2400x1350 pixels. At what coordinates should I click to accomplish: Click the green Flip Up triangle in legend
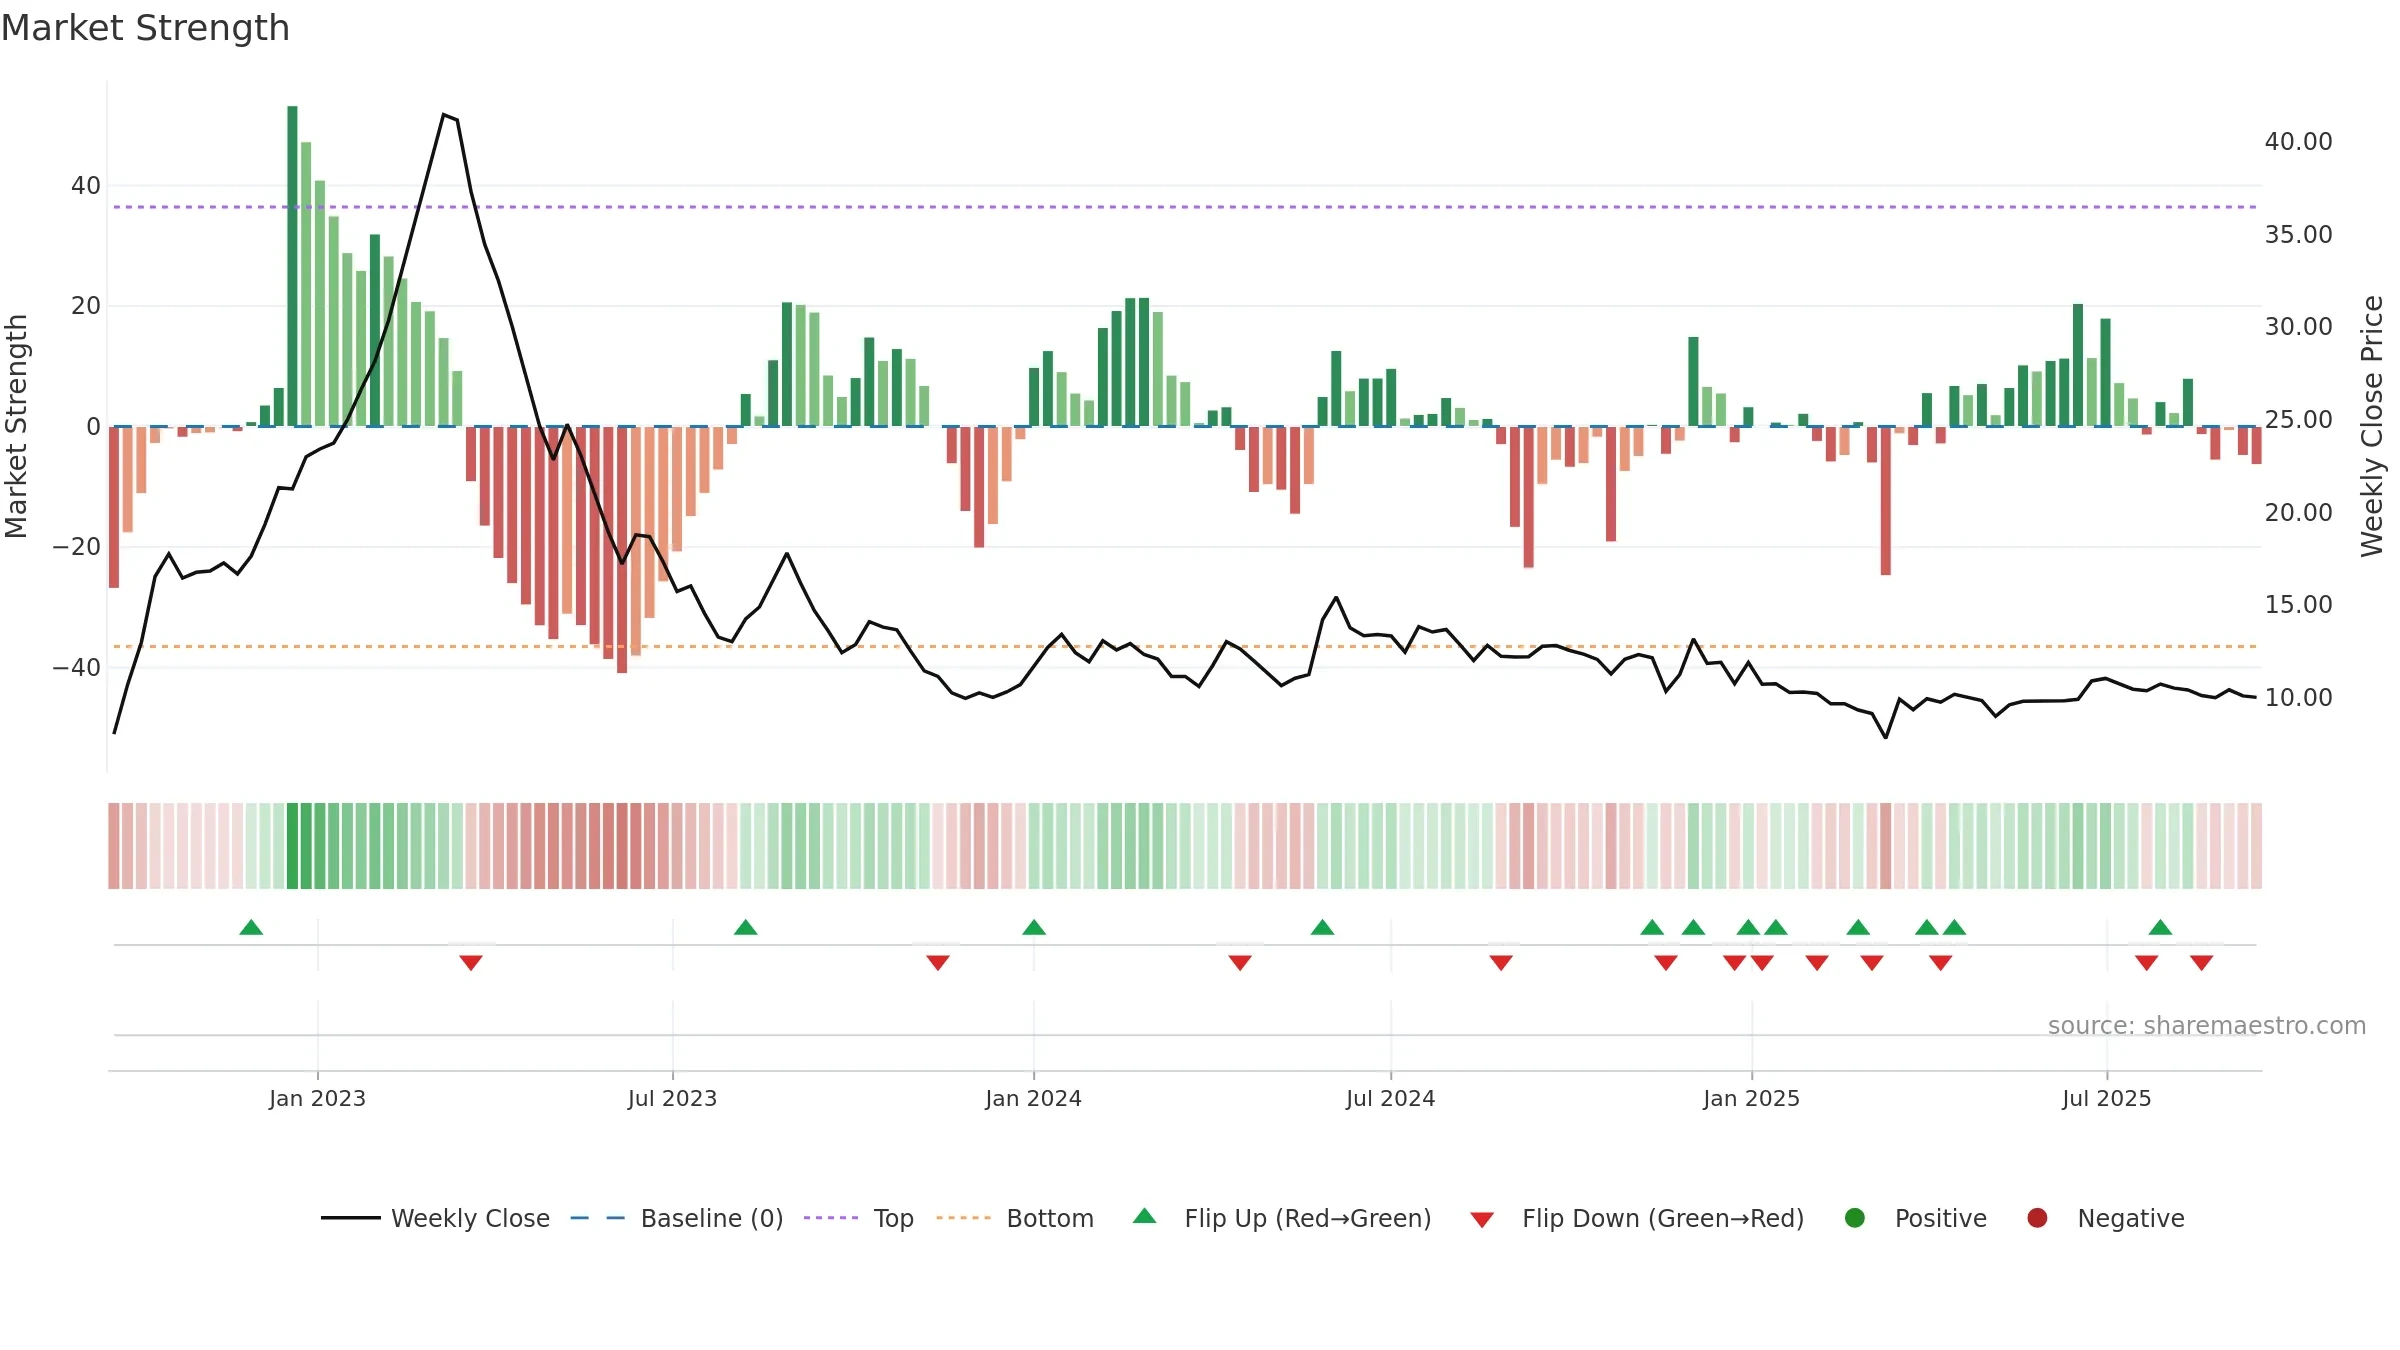point(1145,1216)
